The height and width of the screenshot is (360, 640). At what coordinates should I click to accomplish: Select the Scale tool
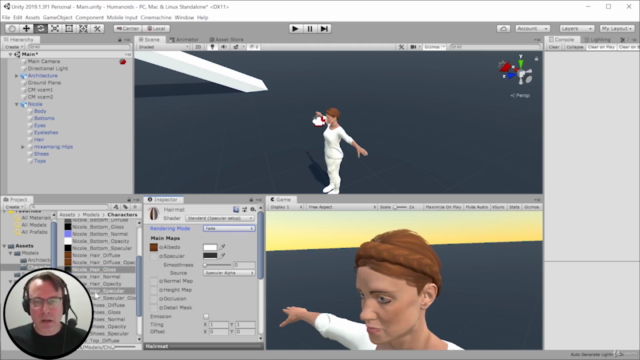pyautogui.click(x=55, y=29)
